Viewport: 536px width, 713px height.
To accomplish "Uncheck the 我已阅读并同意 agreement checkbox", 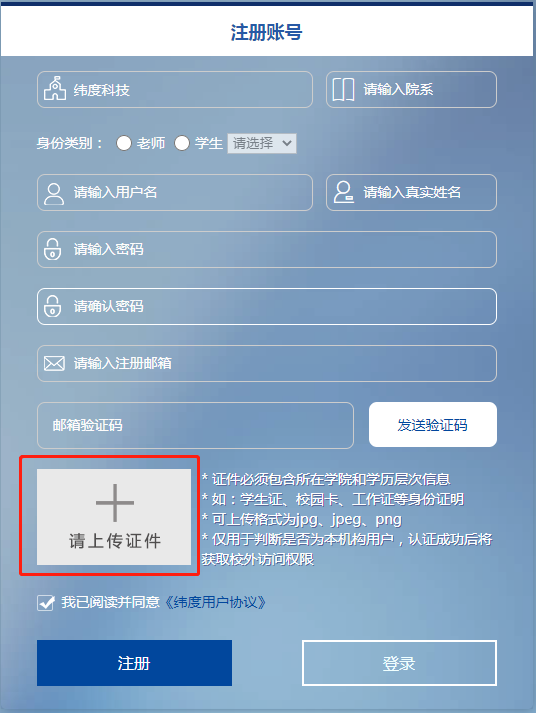I will tap(45, 603).
